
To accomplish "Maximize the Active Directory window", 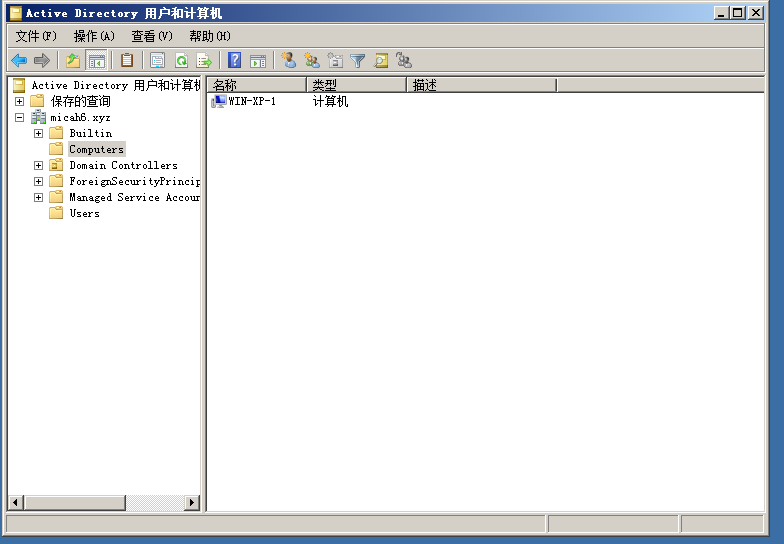I will tap(738, 13).
